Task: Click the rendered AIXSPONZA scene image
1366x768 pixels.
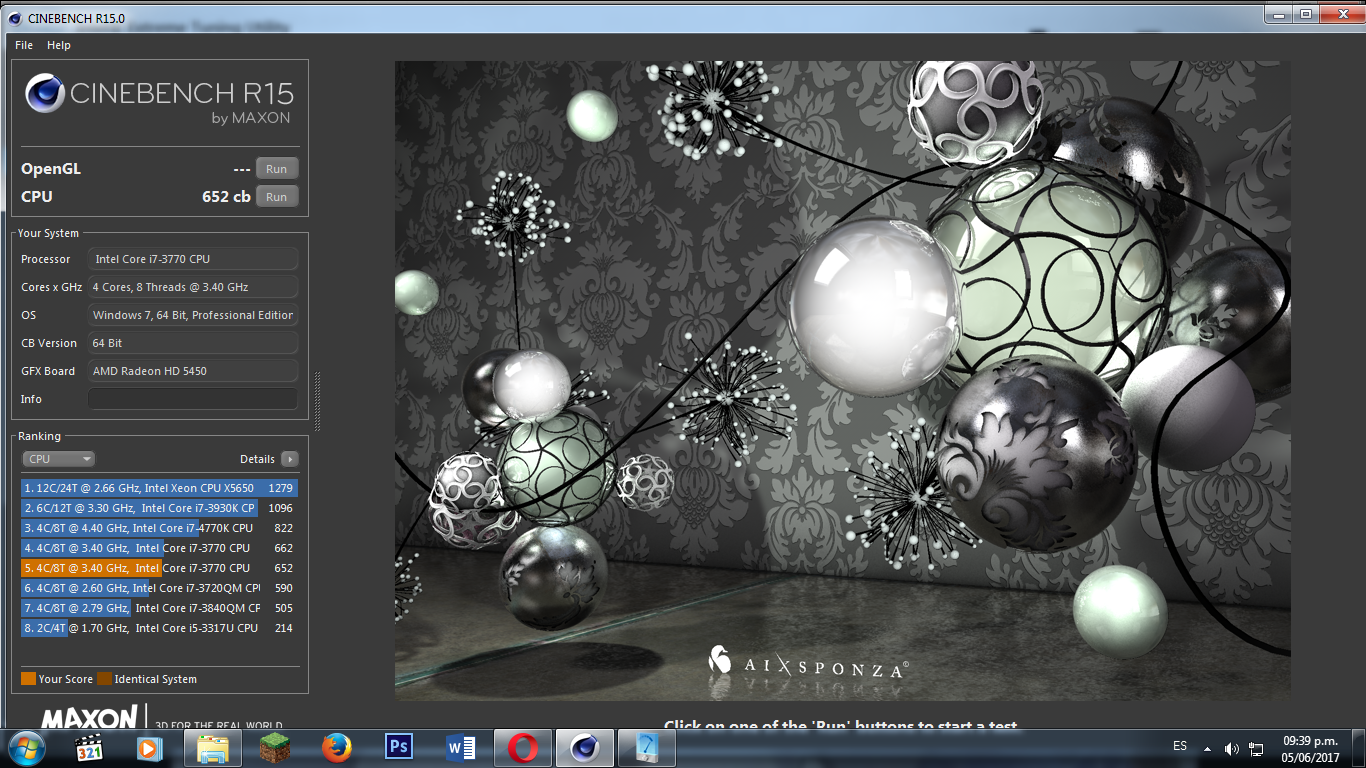Action: 842,380
